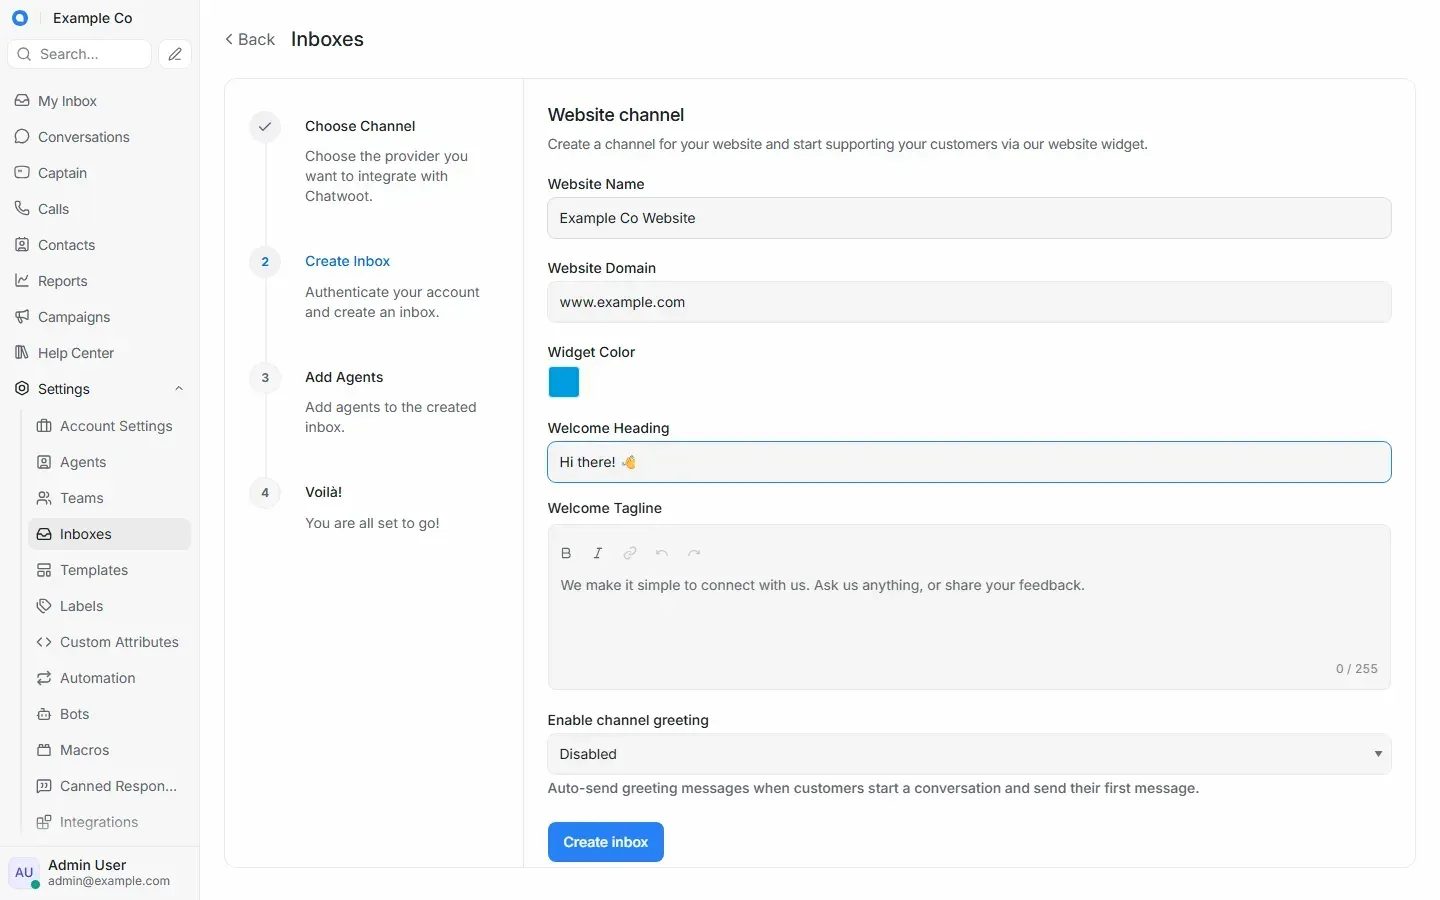Click the Captain icon in sidebar
The image size is (1440, 900).
(22, 173)
